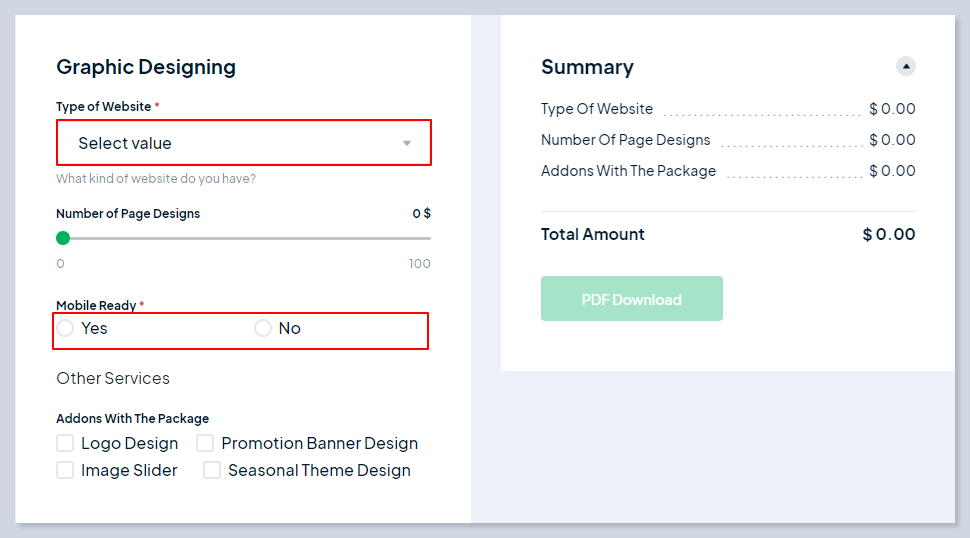Enable the Logo Design checkbox
The image size is (970, 538).
[x=65, y=443]
